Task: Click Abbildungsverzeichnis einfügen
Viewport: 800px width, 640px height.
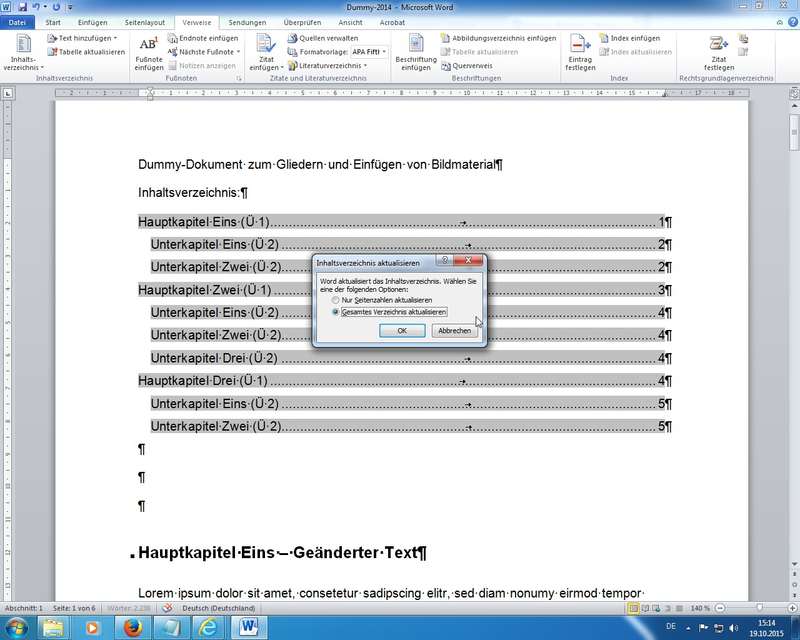Action: pyautogui.click(x=498, y=38)
